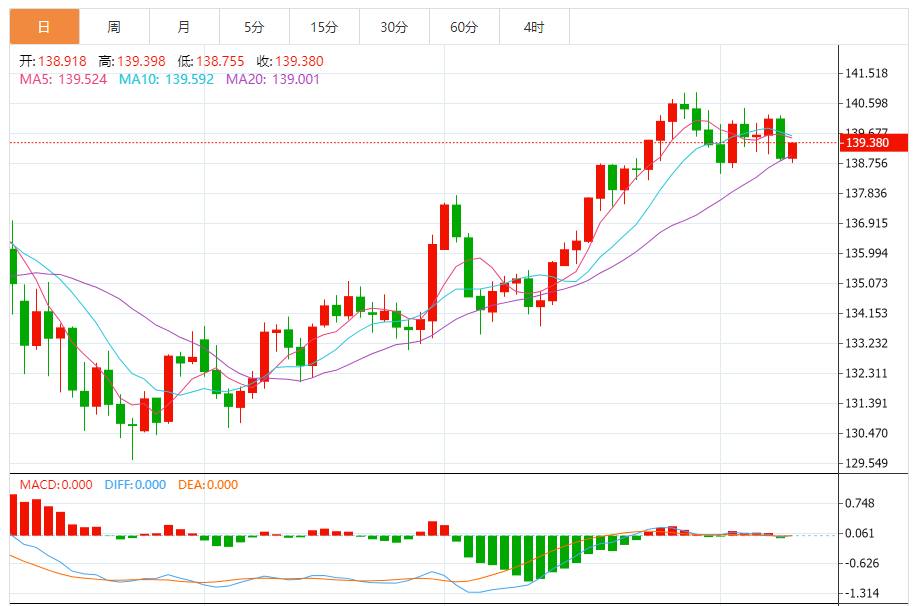Click the tallest red MACD bar at left
Viewport: 918px width, 606px height.
point(13,515)
